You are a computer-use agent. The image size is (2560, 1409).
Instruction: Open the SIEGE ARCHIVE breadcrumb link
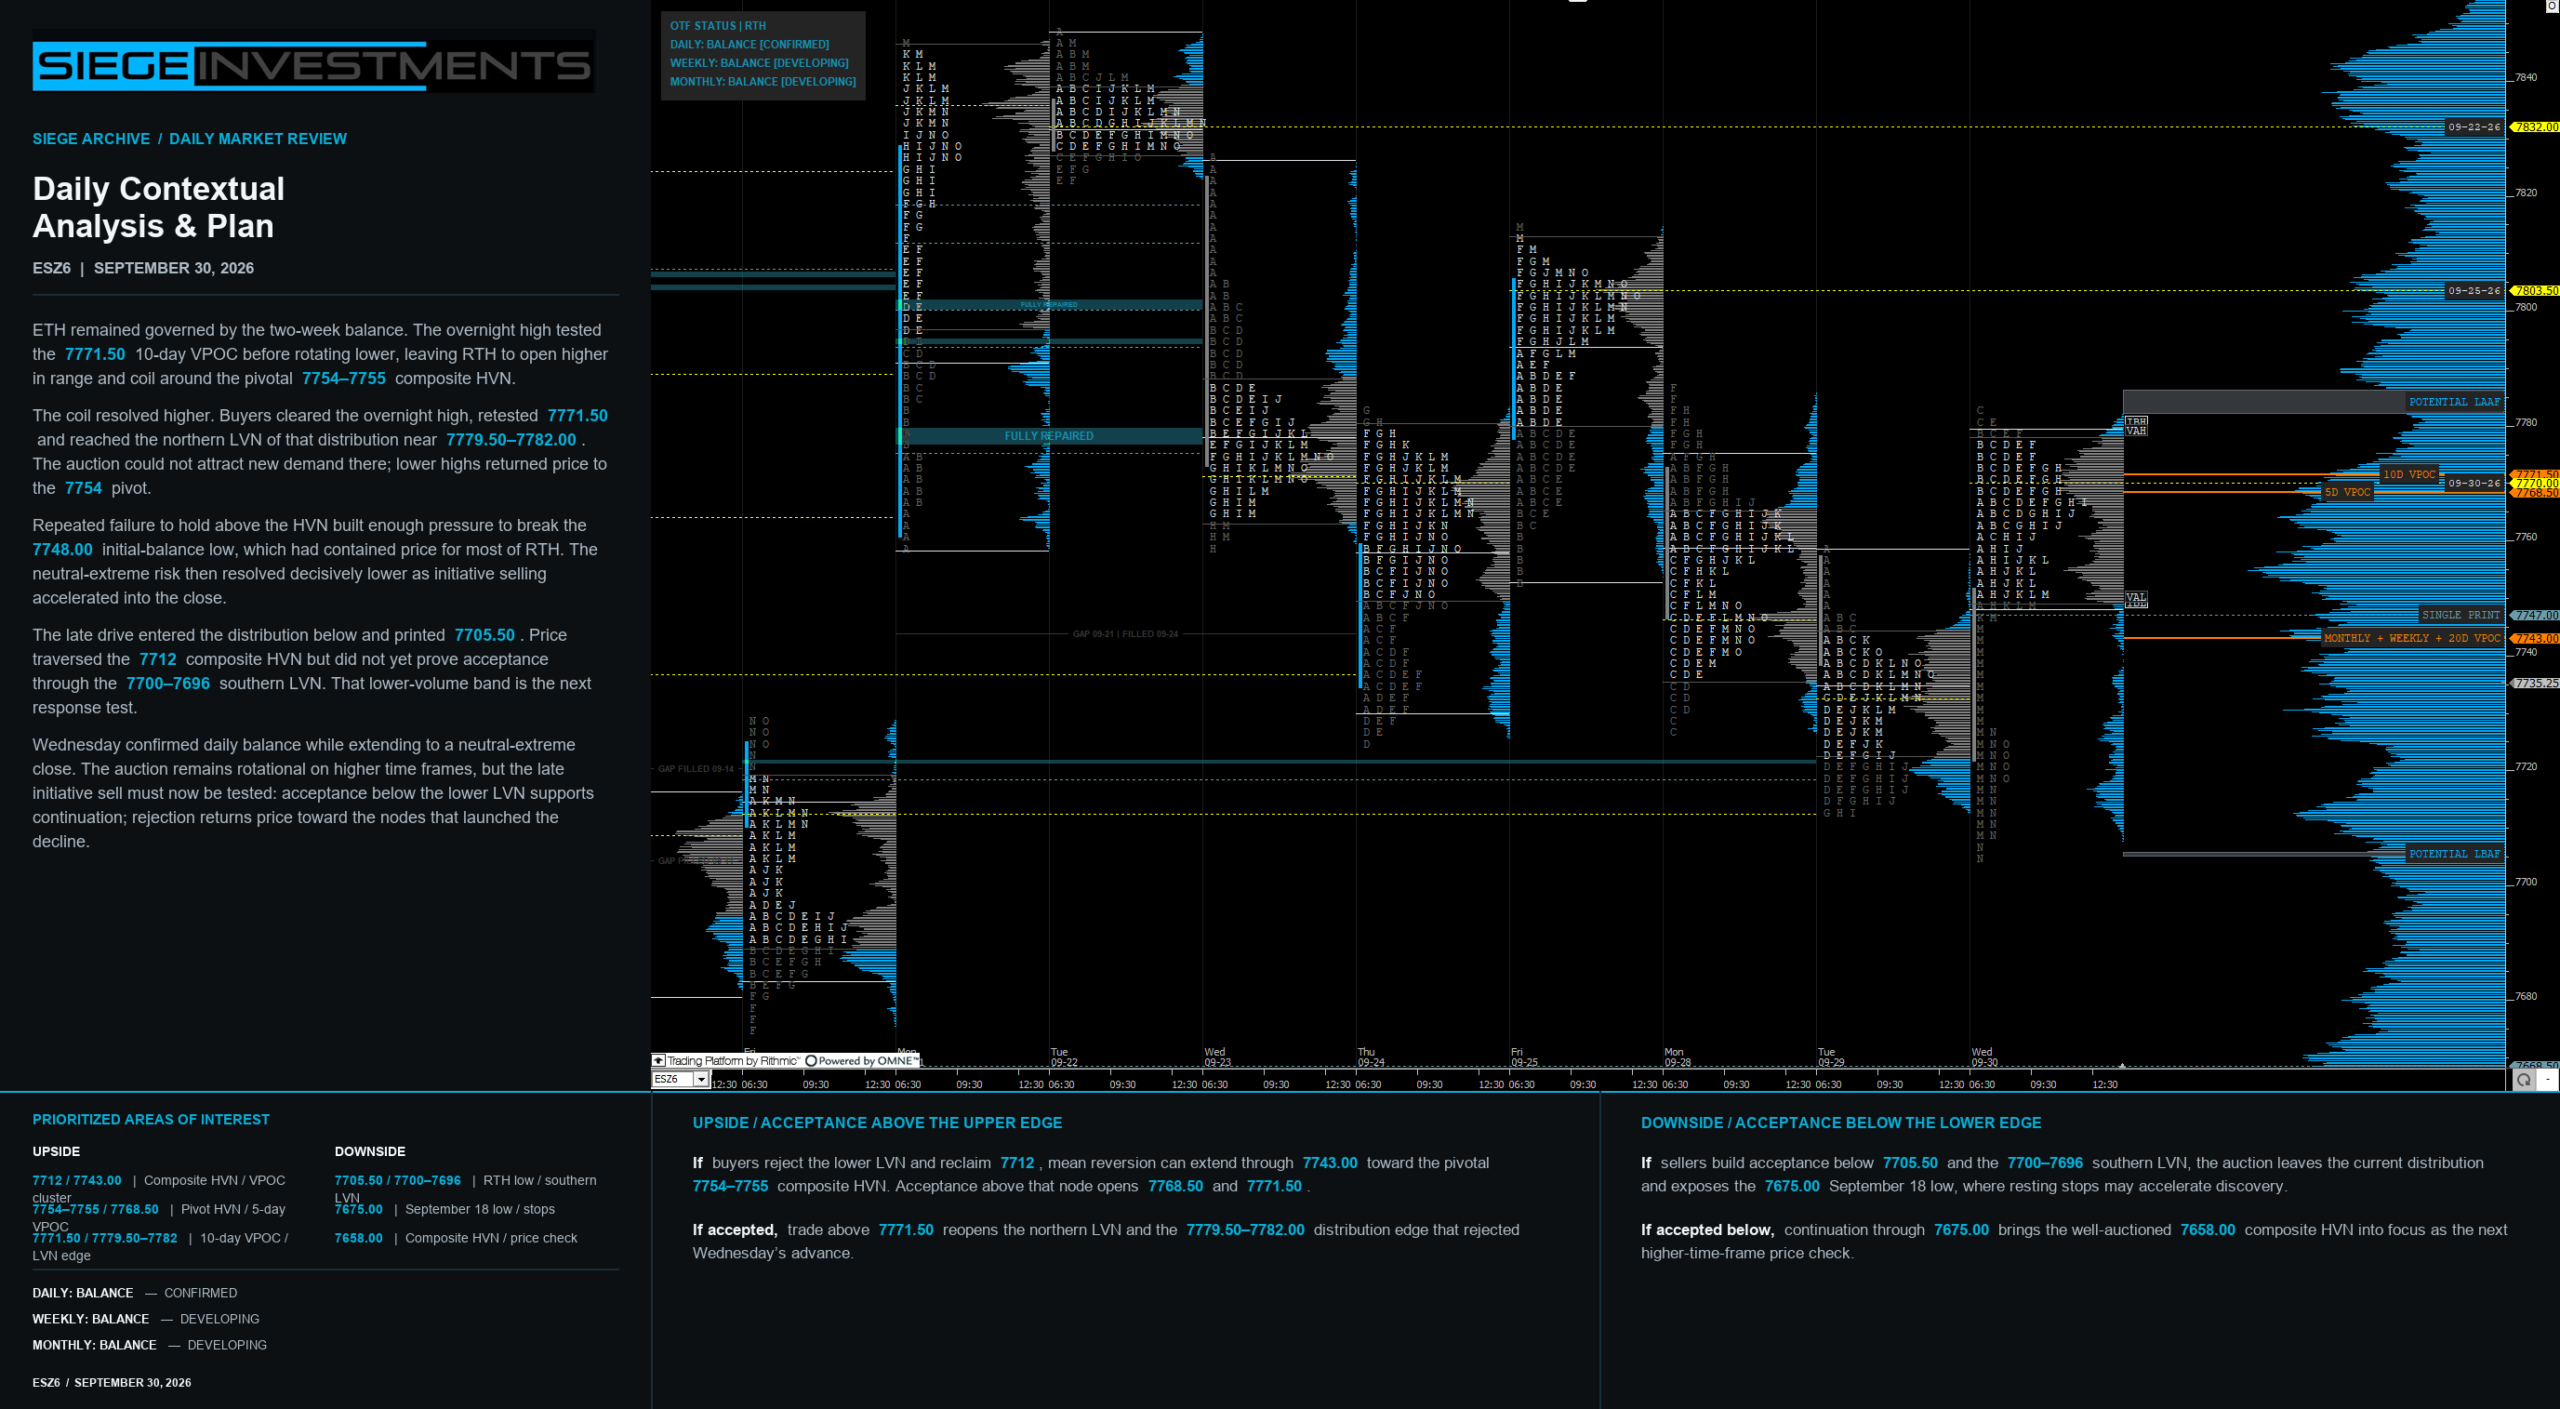tap(91, 139)
